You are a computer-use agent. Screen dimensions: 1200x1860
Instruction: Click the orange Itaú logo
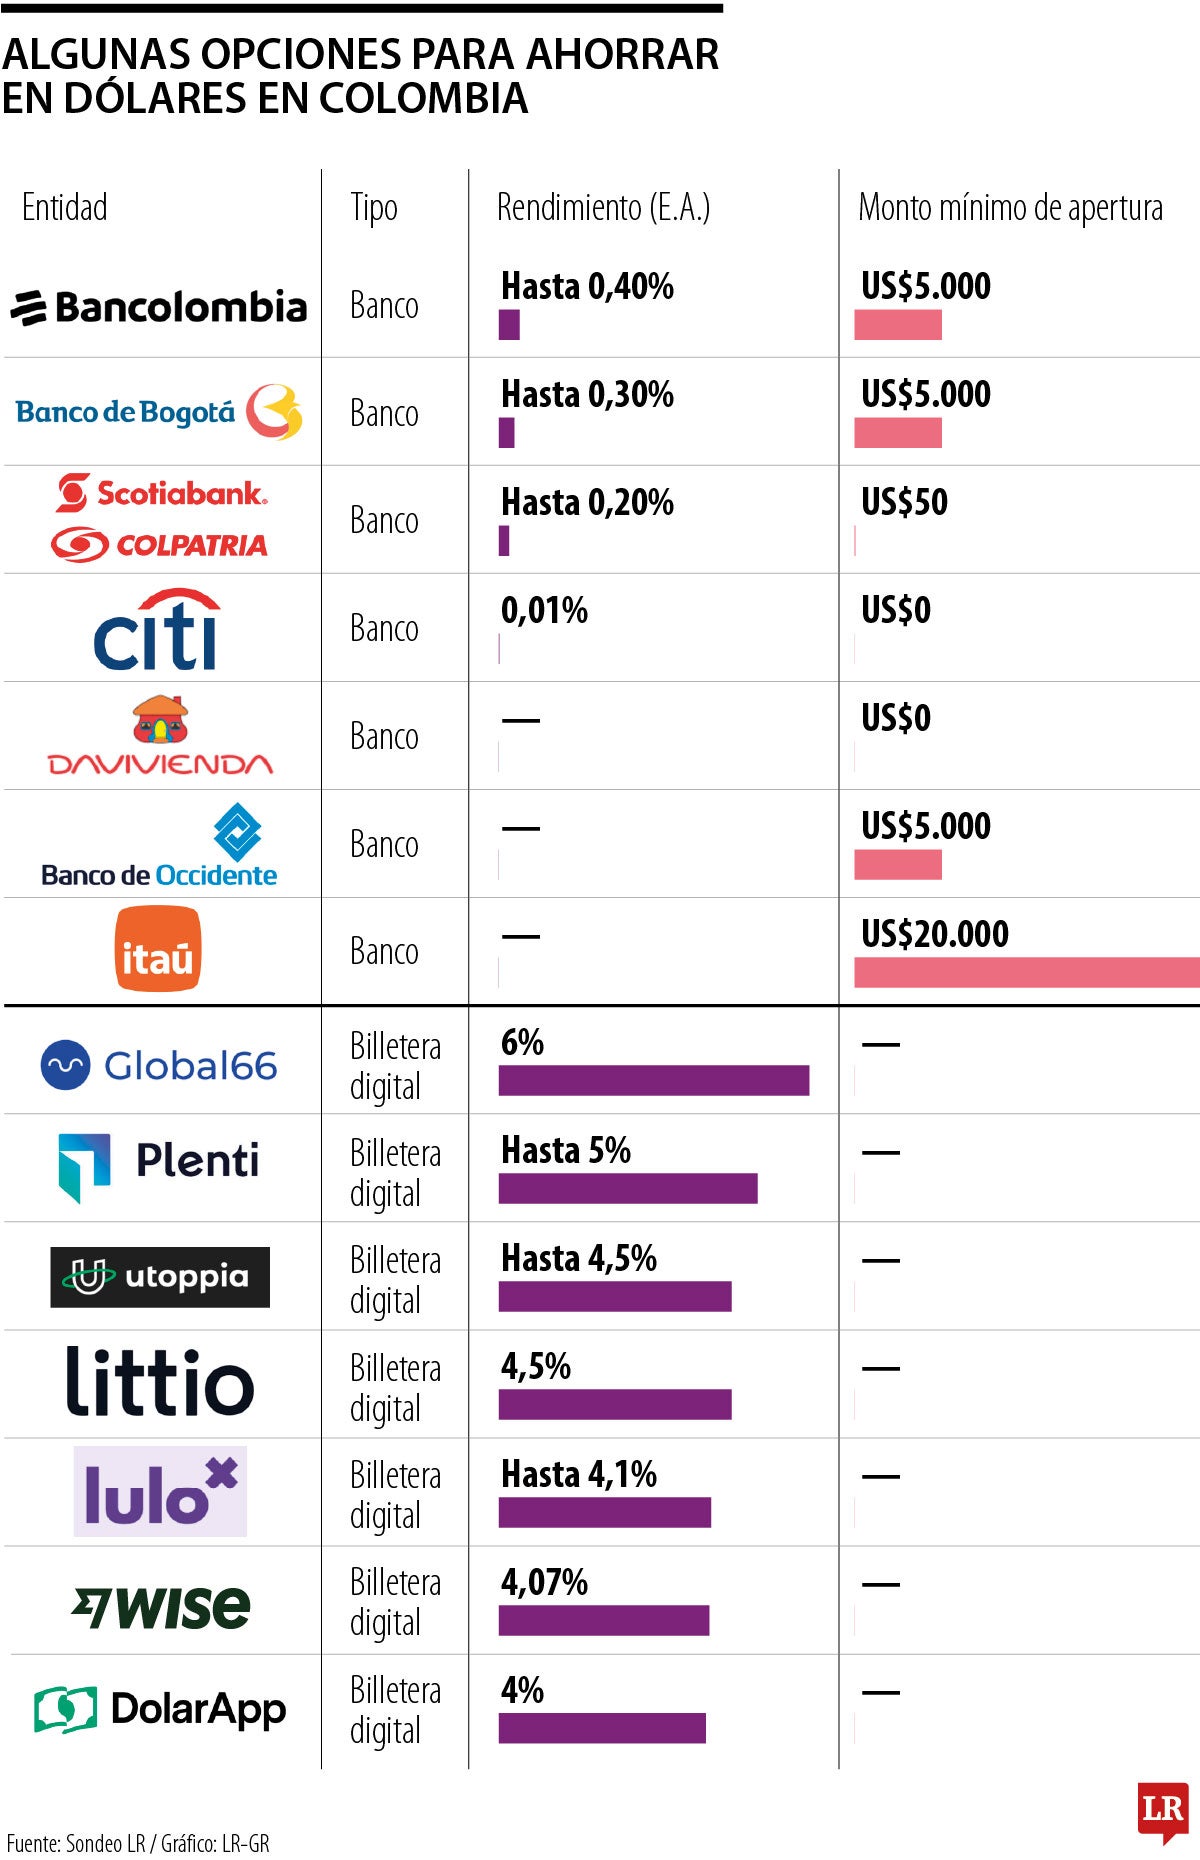point(158,949)
